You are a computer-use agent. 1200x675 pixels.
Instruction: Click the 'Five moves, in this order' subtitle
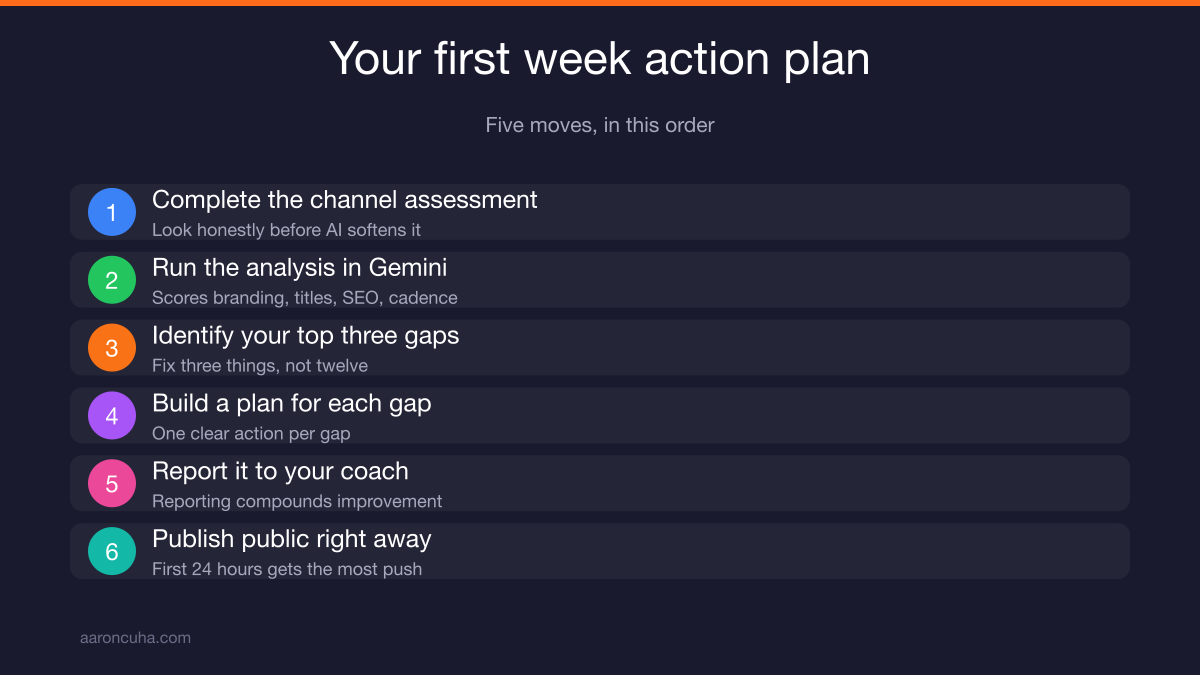point(600,125)
